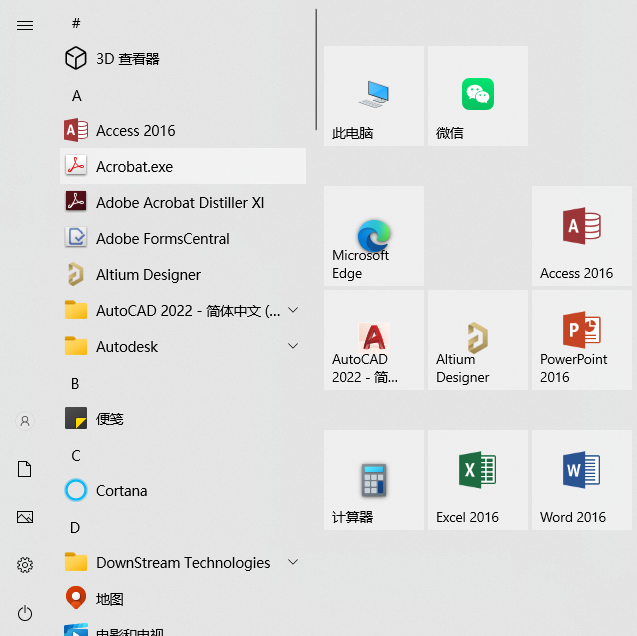Open the Excel 2016 tile
This screenshot has height=636, width=637.
tap(478, 480)
